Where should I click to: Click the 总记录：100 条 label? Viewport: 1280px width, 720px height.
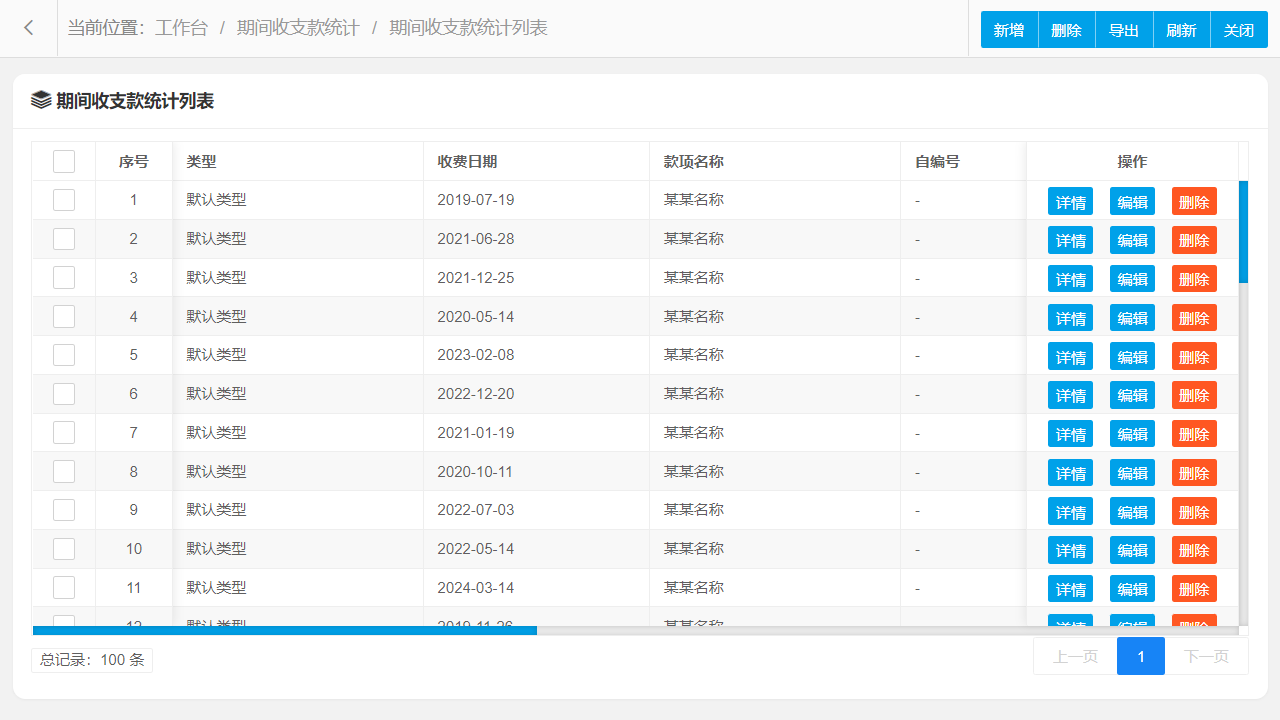point(92,660)
